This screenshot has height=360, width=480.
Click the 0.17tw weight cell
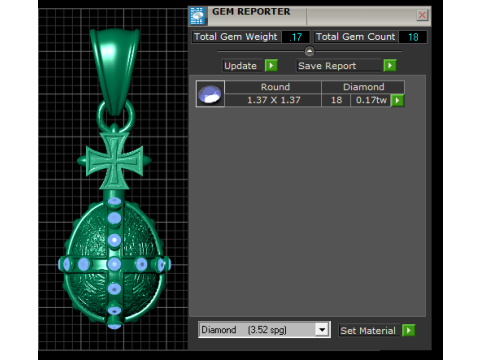(371, 100)
